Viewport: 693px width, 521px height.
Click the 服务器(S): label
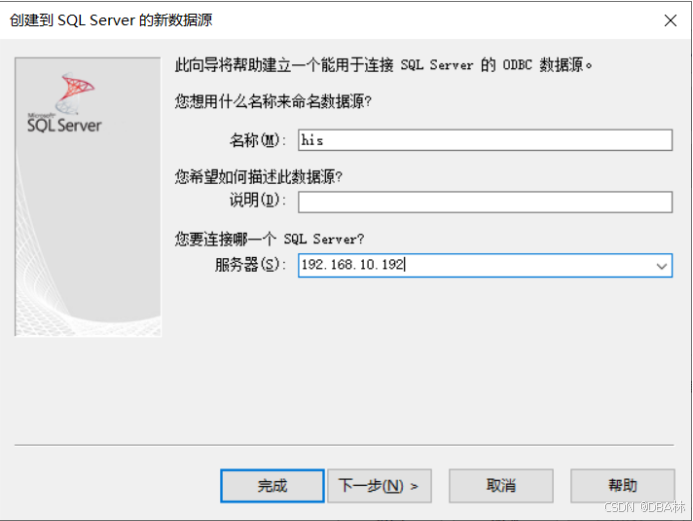[x=250, y=265]
